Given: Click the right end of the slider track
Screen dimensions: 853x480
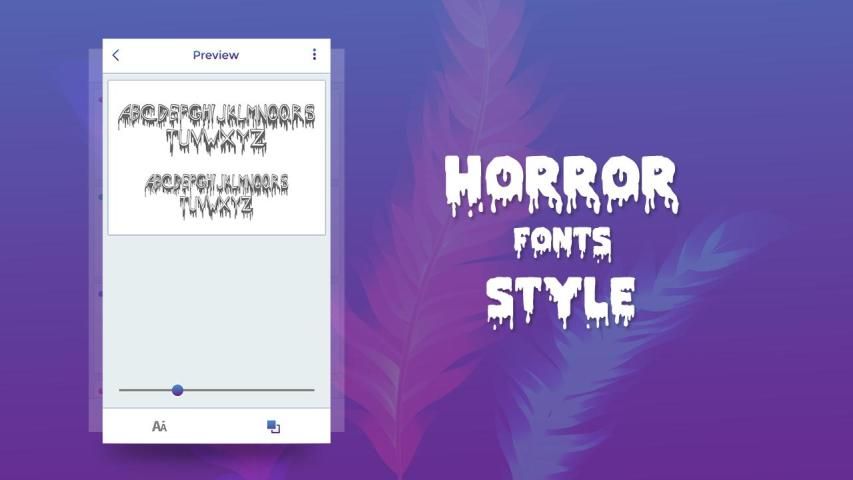Looking at the screenshot, I should tap(311, 390).
